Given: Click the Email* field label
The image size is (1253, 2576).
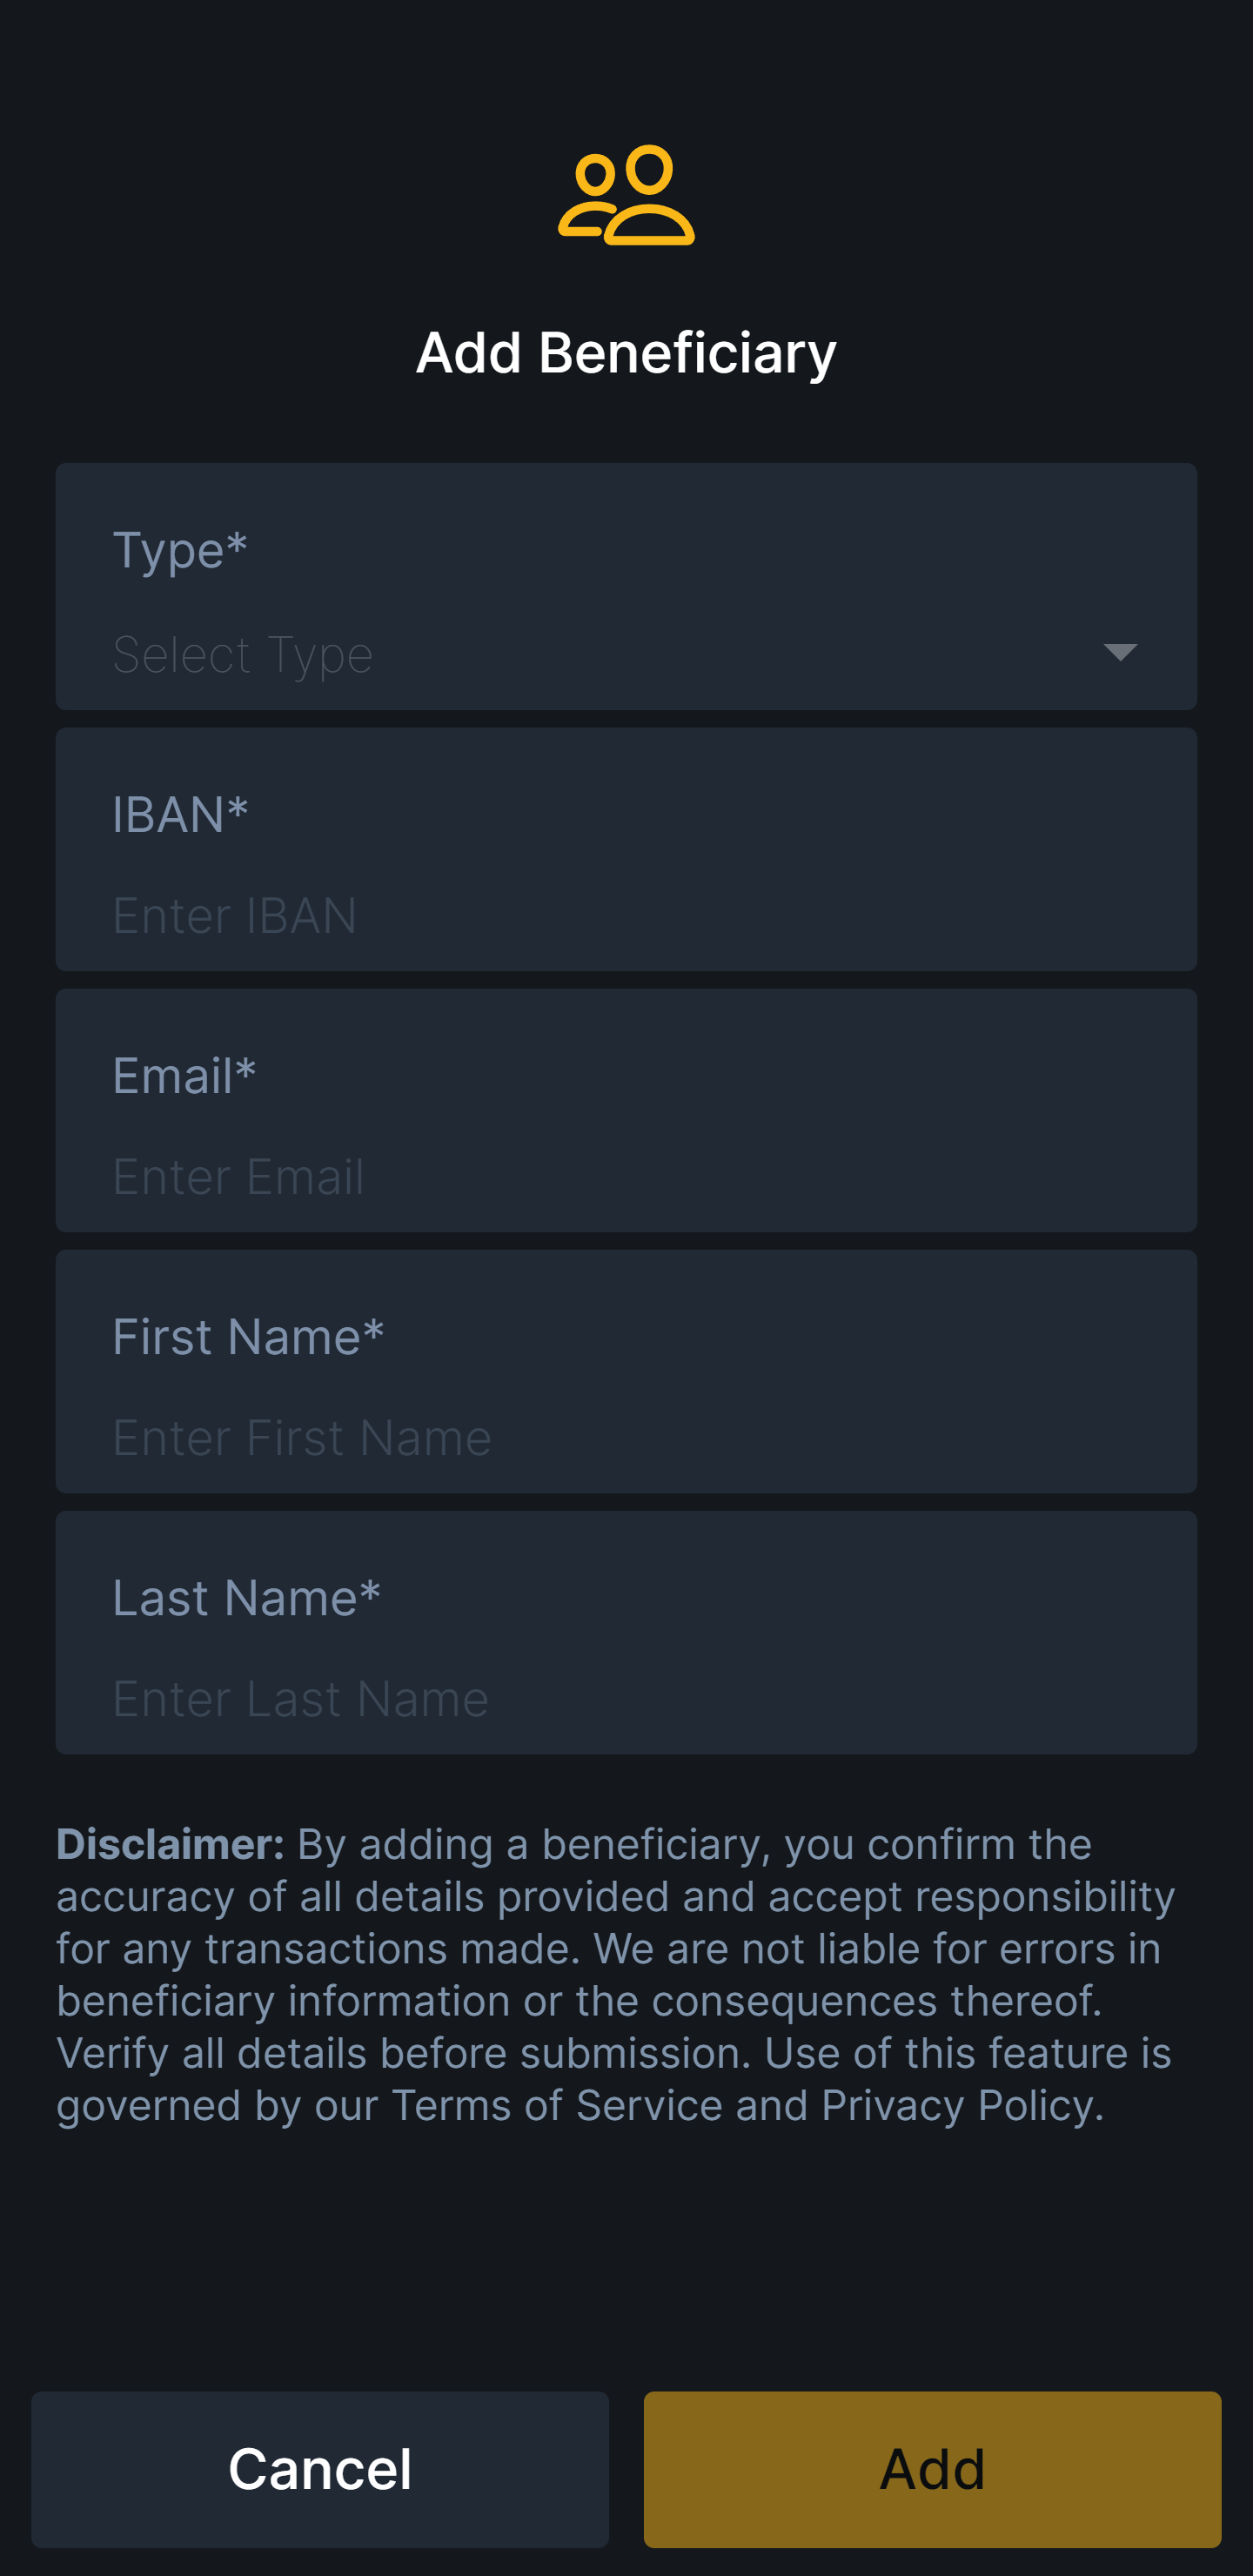Looking at the screenshot, I should tap(184, 1076).
